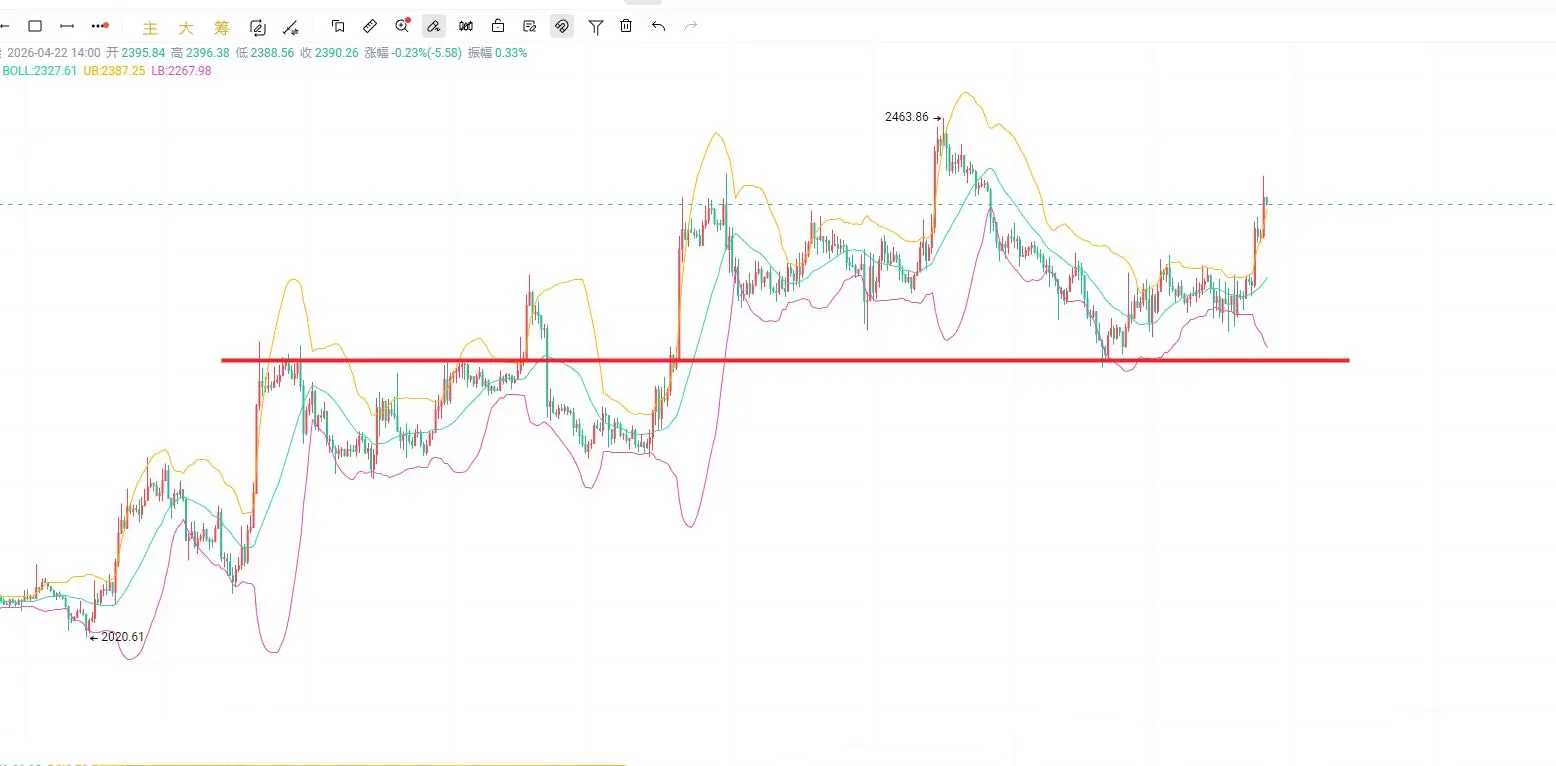
Task: Click the UB:2387.25 upper band label
Action: [114, 71]
